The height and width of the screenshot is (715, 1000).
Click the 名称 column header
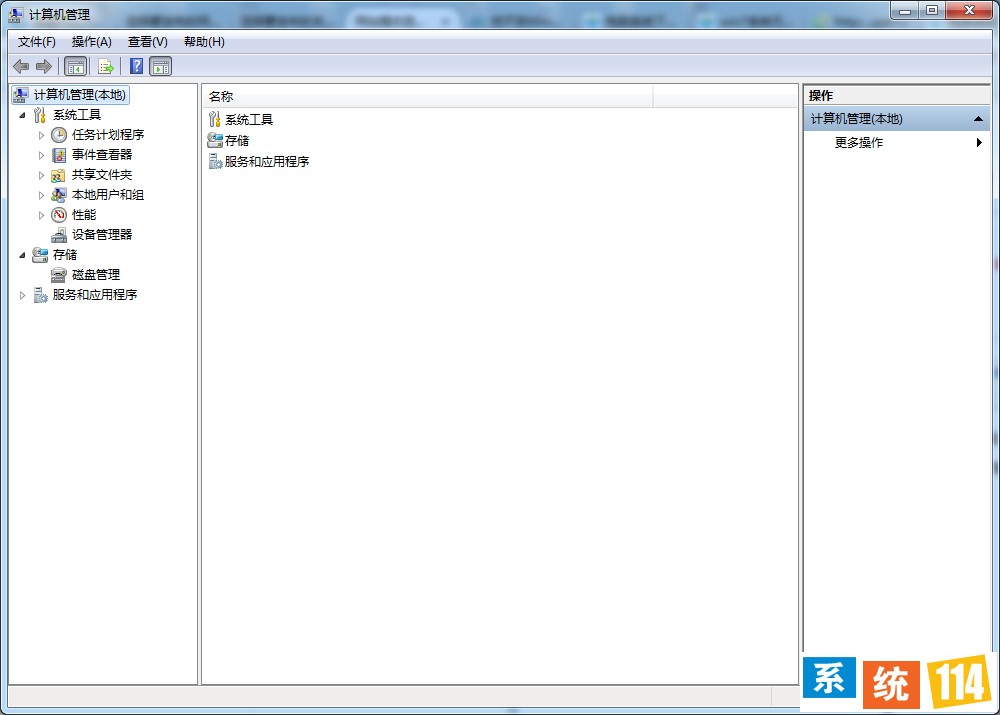click(221, 97)
